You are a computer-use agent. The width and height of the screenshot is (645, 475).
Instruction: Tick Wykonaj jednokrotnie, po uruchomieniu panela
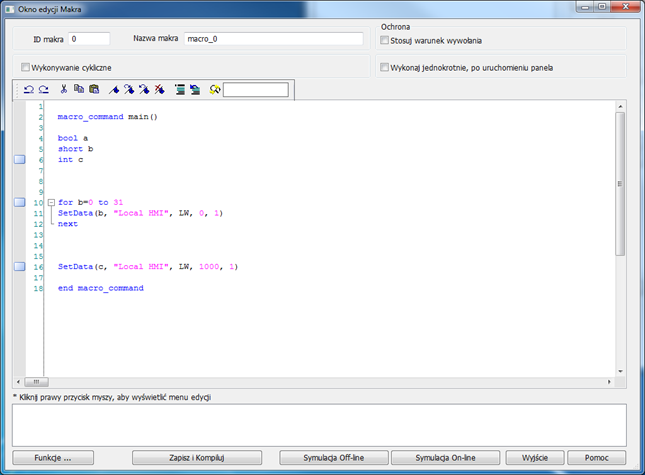point(384,67)
